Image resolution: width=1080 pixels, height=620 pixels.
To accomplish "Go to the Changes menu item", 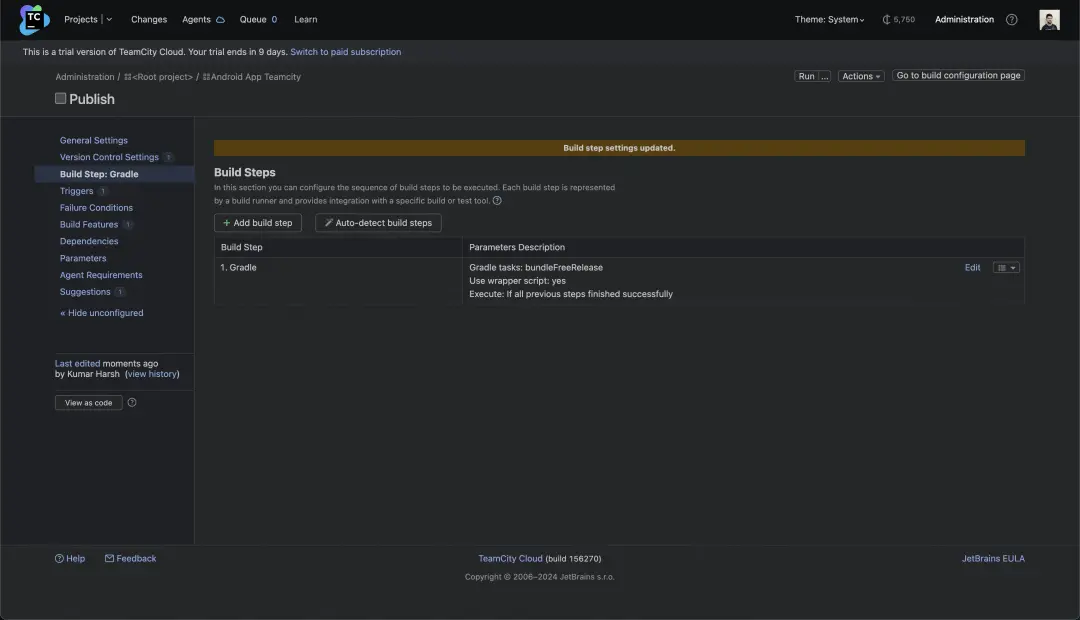I will [x=149, y=20].
